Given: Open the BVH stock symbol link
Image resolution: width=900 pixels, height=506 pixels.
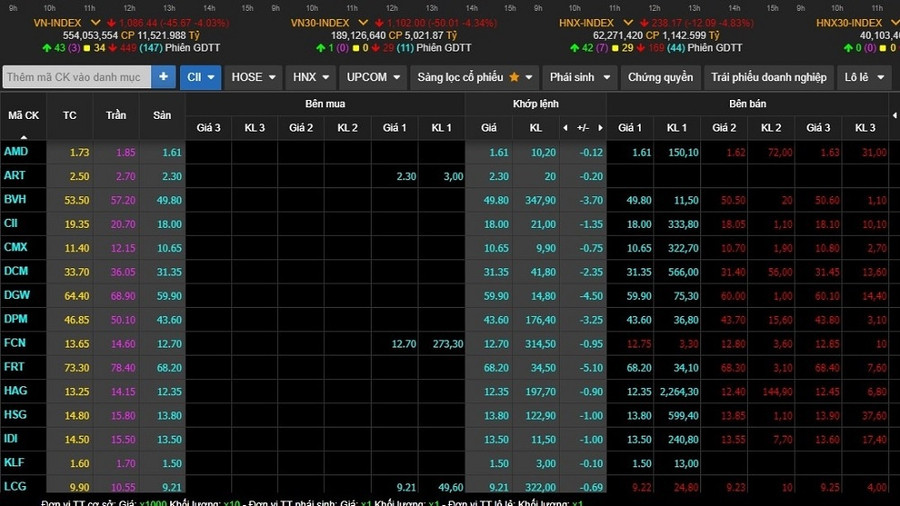Looking at the screenshot, I should tap(15, 199).
